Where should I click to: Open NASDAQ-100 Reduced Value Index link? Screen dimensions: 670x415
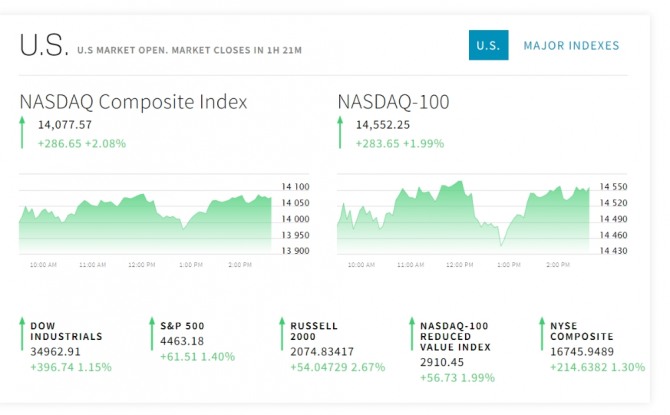tap(455, 336)
